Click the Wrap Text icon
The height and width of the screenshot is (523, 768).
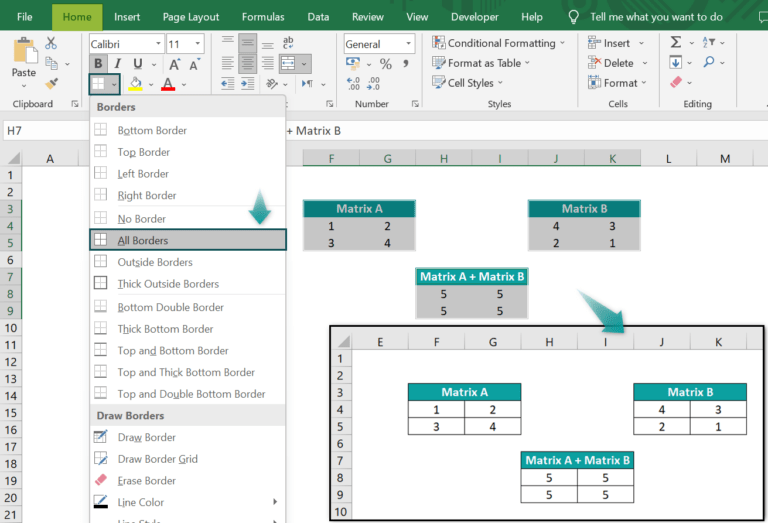[x=288, y=43]
